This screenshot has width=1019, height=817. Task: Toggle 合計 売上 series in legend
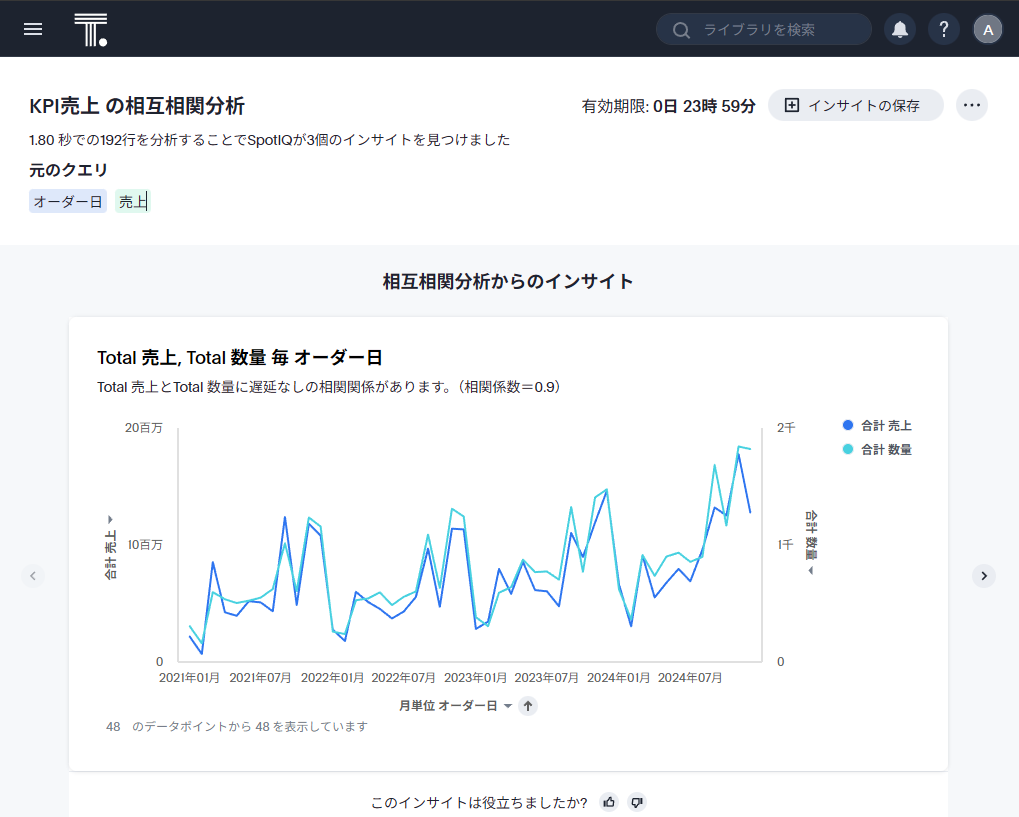click(x=877, y=426)
